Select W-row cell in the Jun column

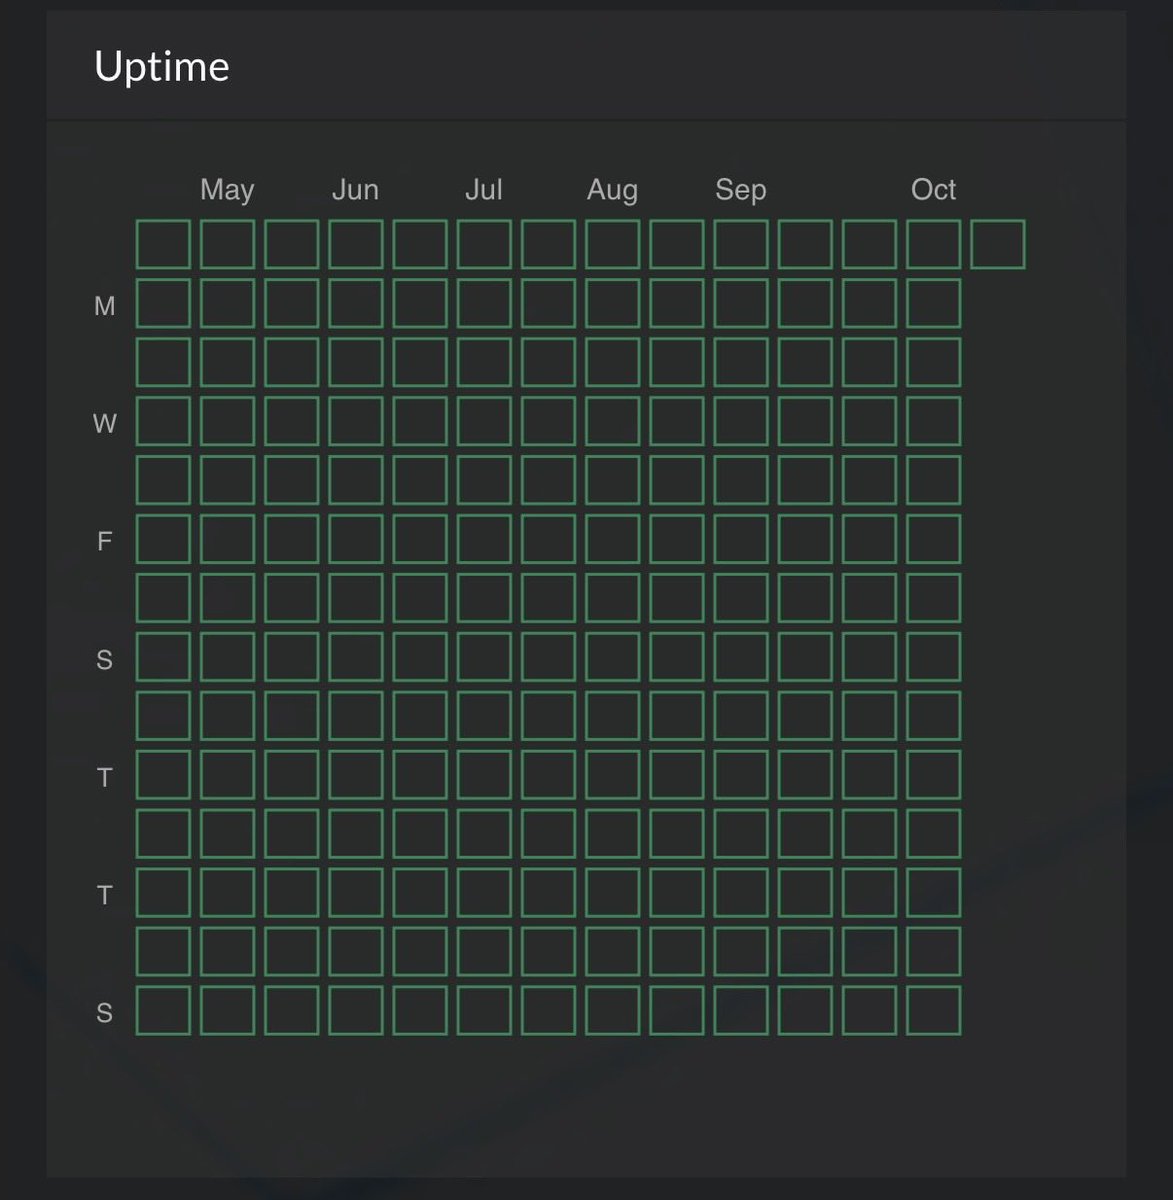coord(356,422)
